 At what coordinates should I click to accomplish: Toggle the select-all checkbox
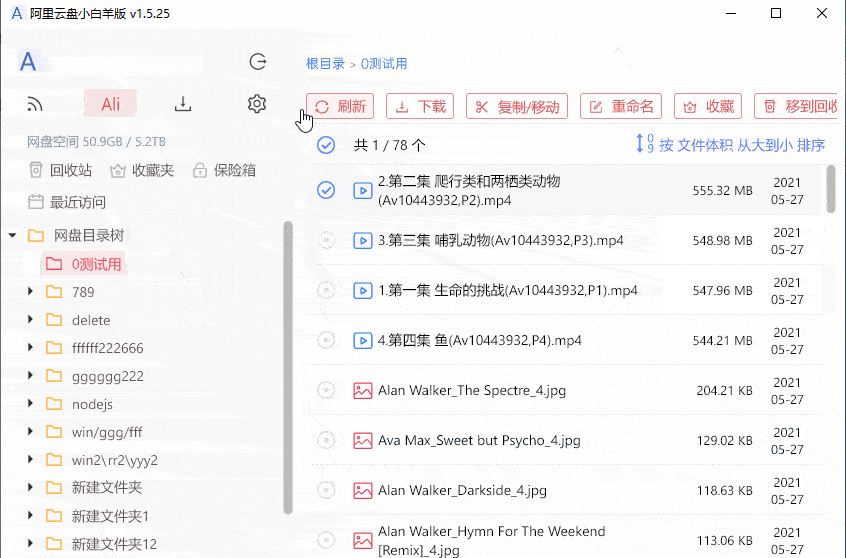326,145
